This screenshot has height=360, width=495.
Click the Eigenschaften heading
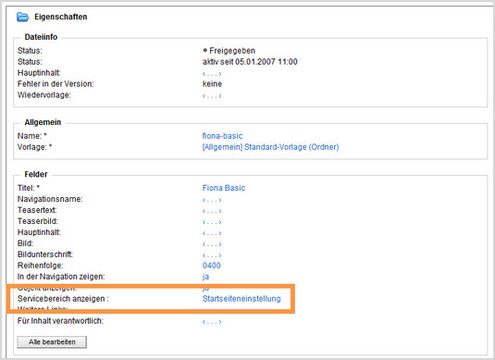click(61, 17)
